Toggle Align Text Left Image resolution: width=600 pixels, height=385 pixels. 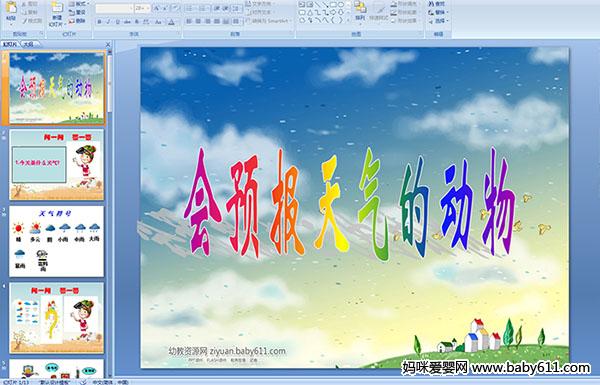point(189,21)
